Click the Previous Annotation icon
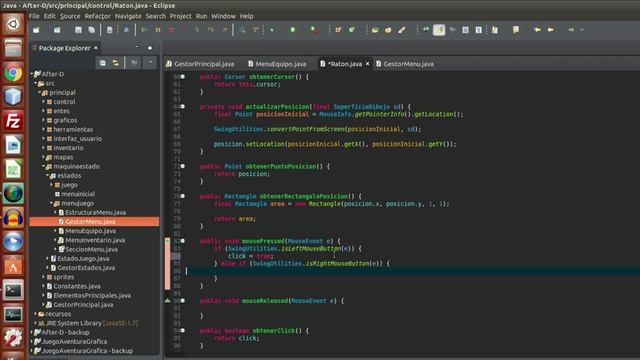The width and height of the screenshot is (640, 360). 516,30
